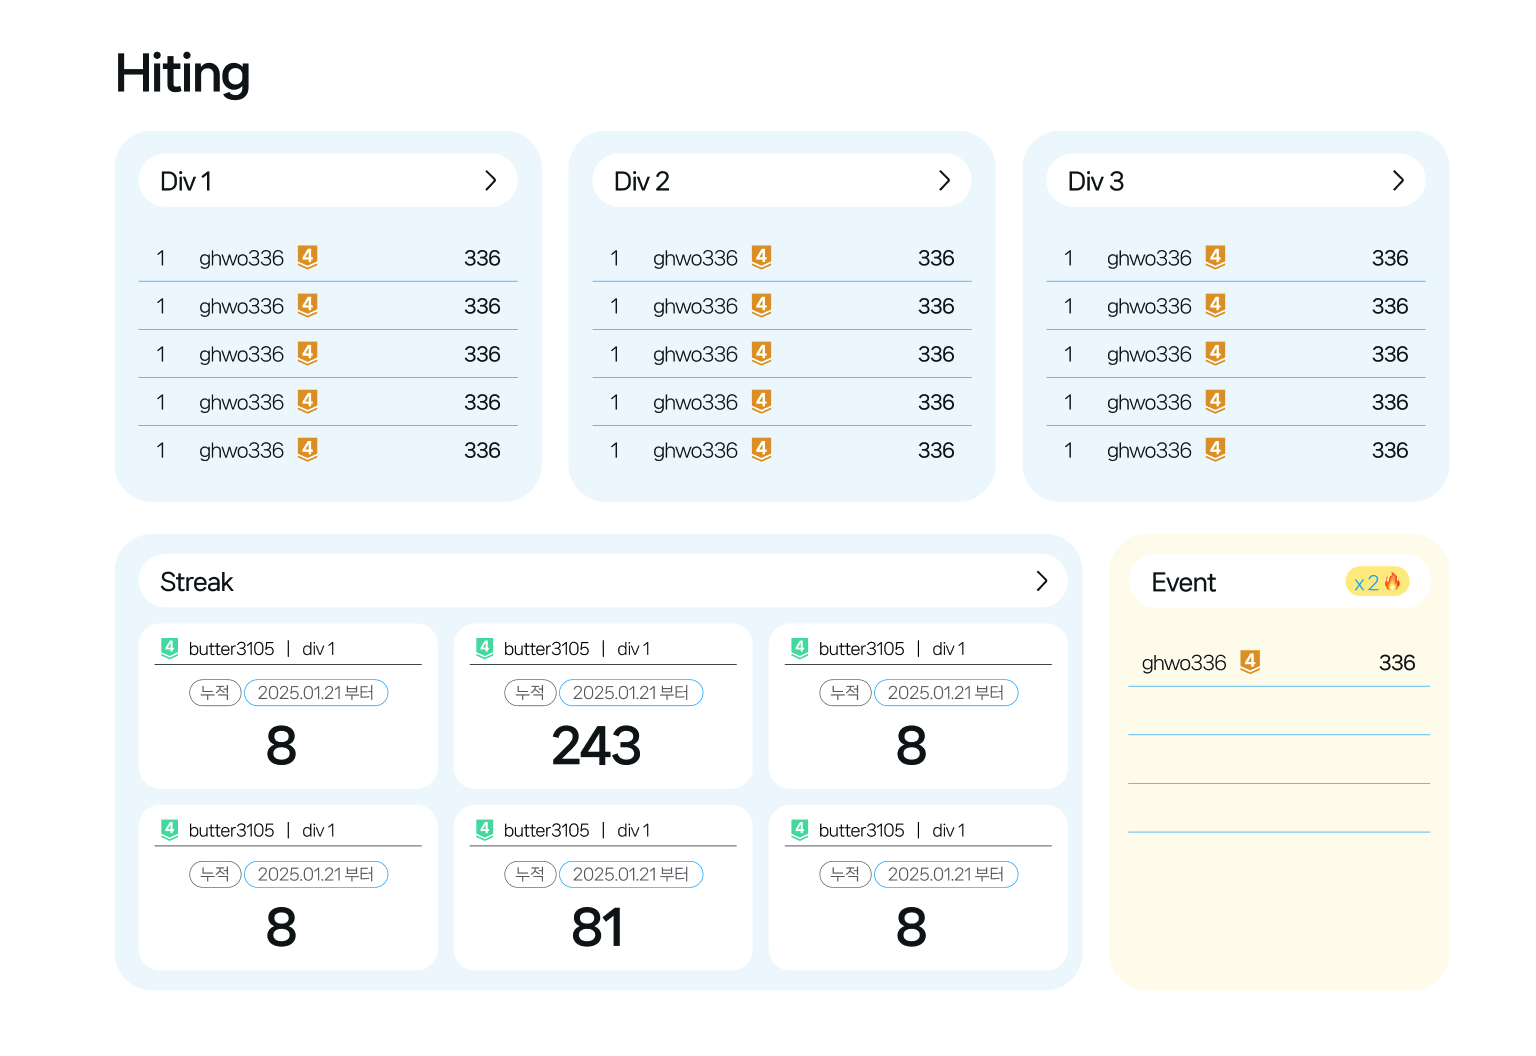
Task: Click the 누적 tag on the 243 streak card
Action: pos(530,692)
